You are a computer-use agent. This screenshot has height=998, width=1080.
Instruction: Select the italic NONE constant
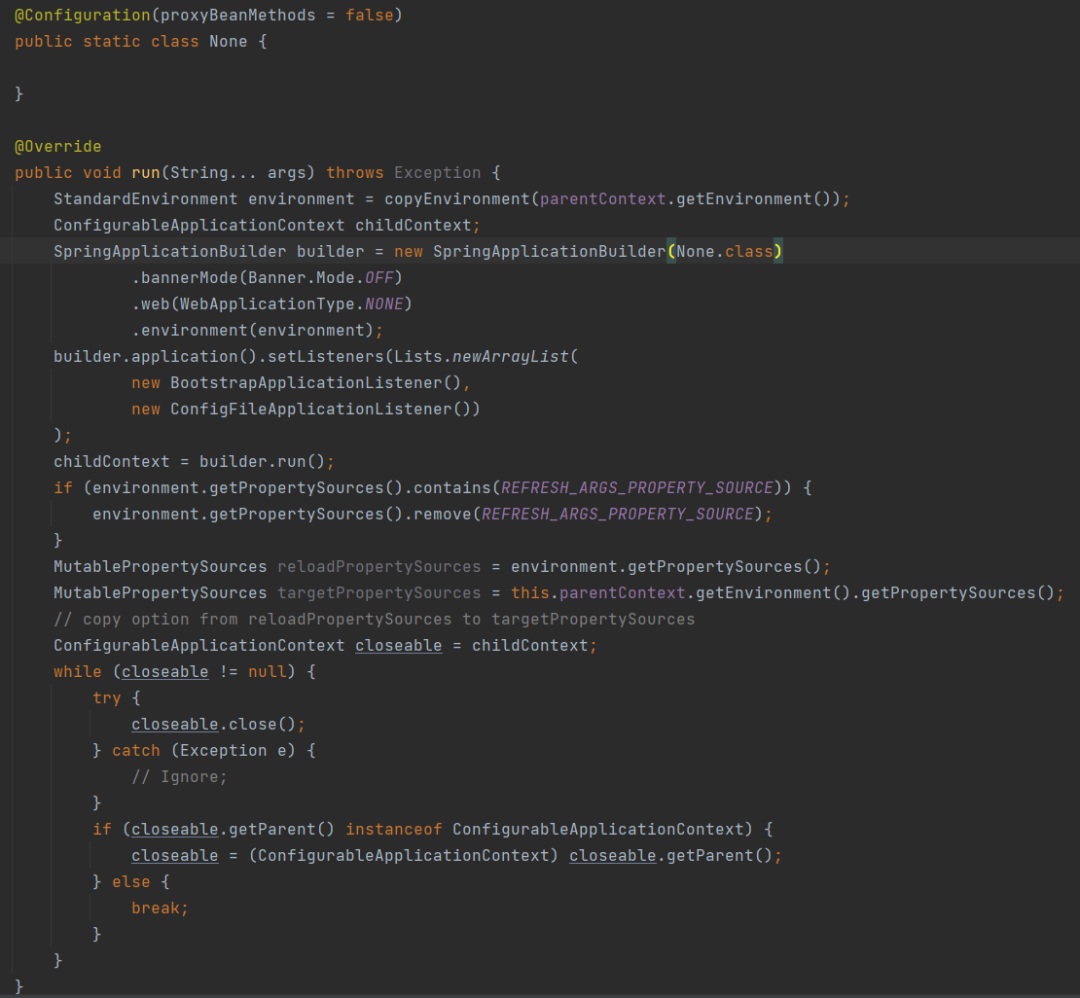coord(384,304)
